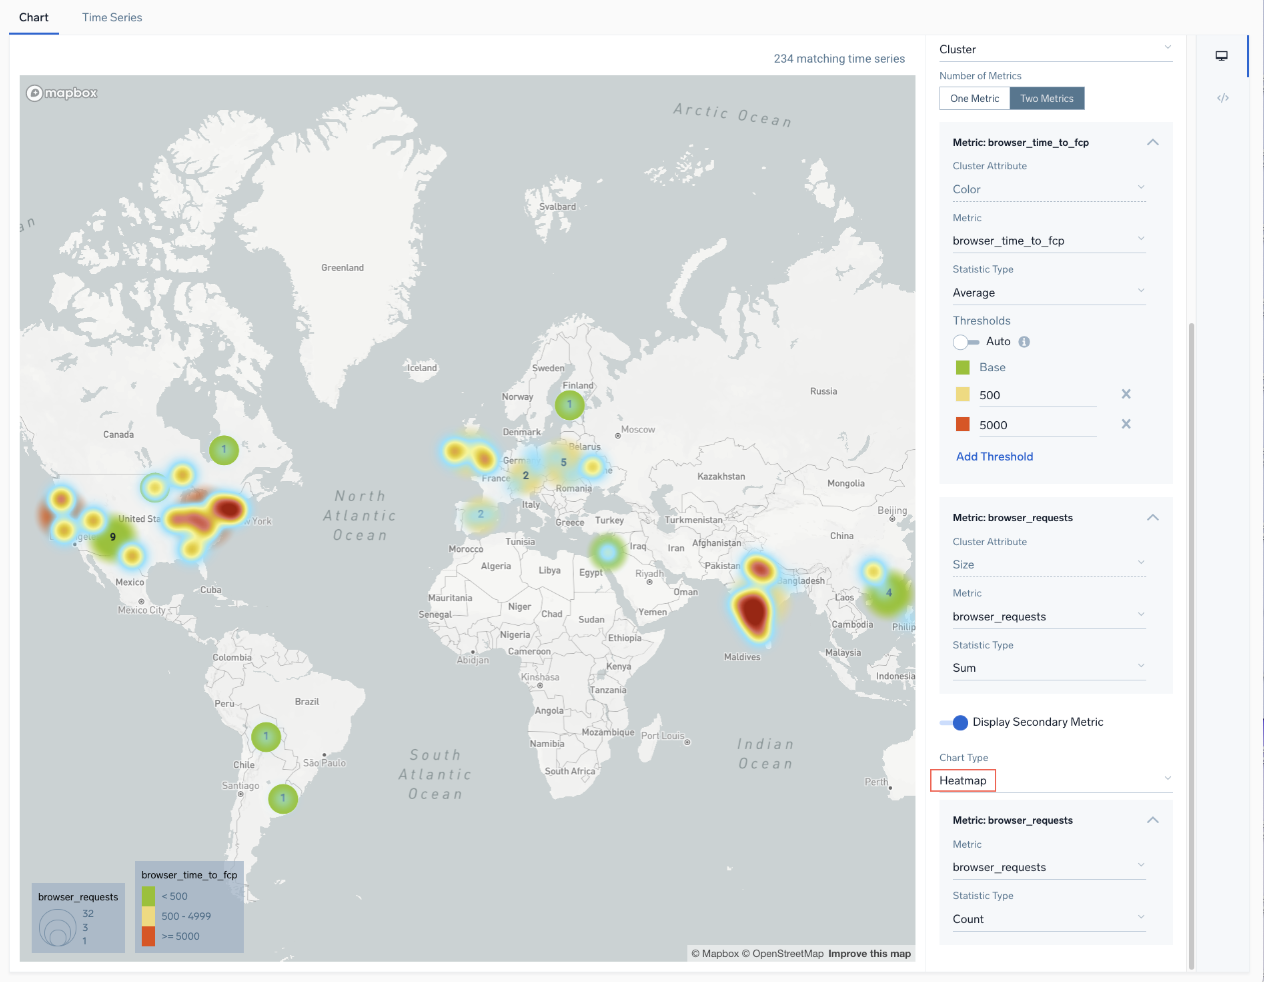Open the Statistic Type dropdown set to Average
The width and height of the screenshot is (1264, 982).
click(1049, 292)
